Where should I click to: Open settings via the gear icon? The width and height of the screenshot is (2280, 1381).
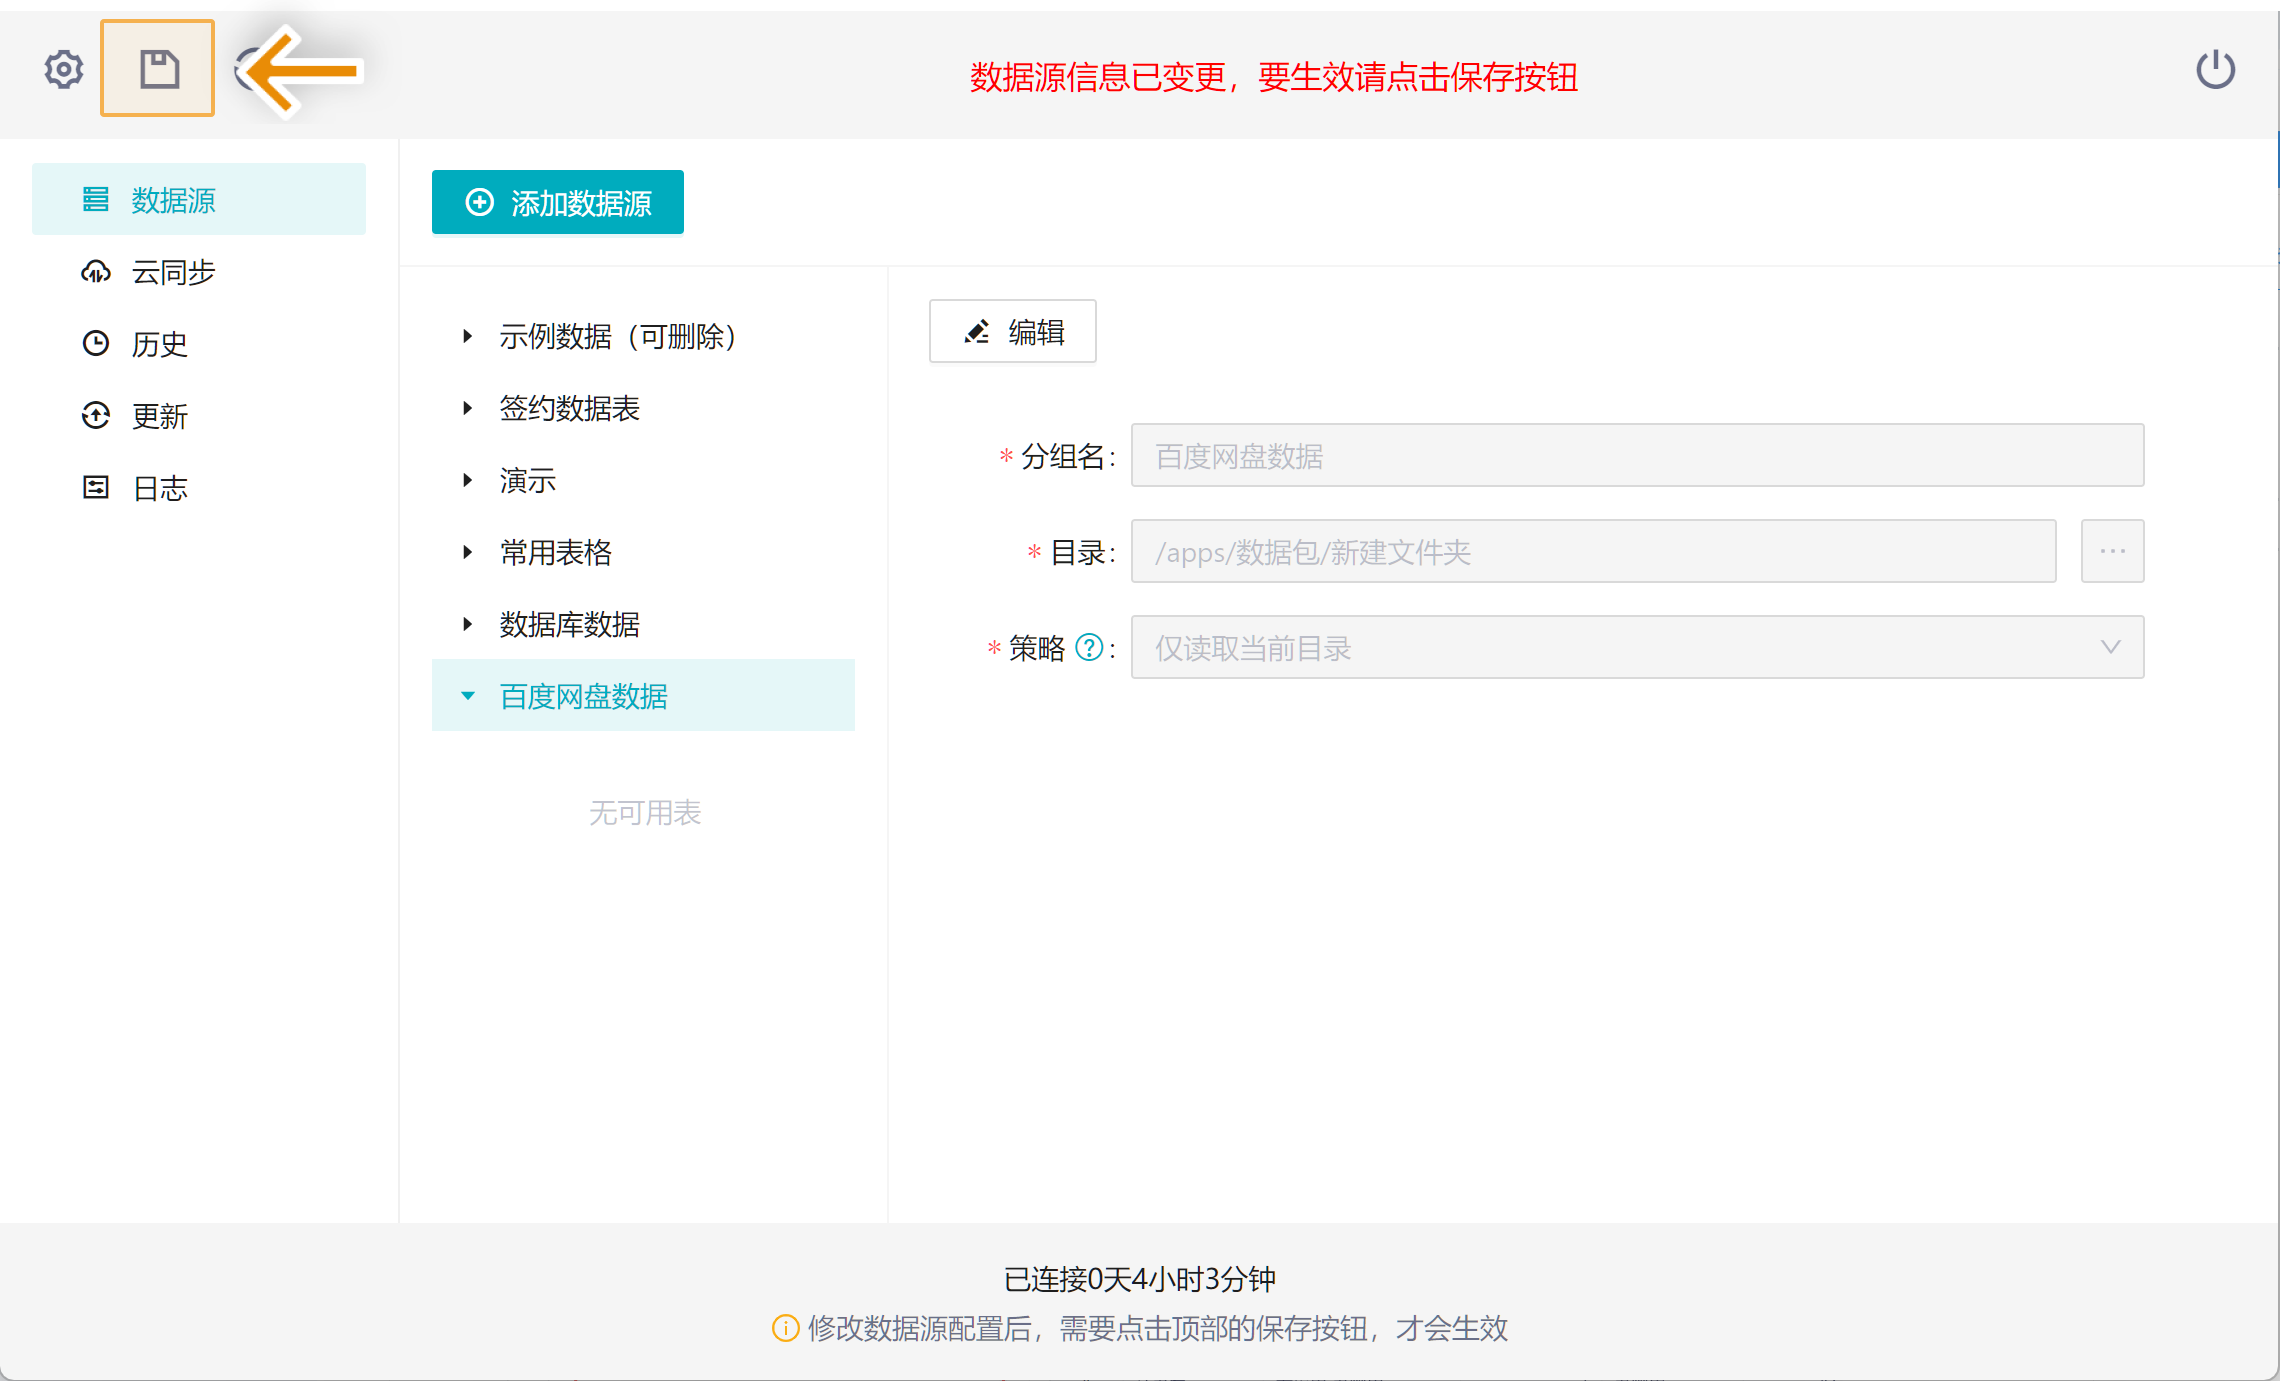click(64, 69)
